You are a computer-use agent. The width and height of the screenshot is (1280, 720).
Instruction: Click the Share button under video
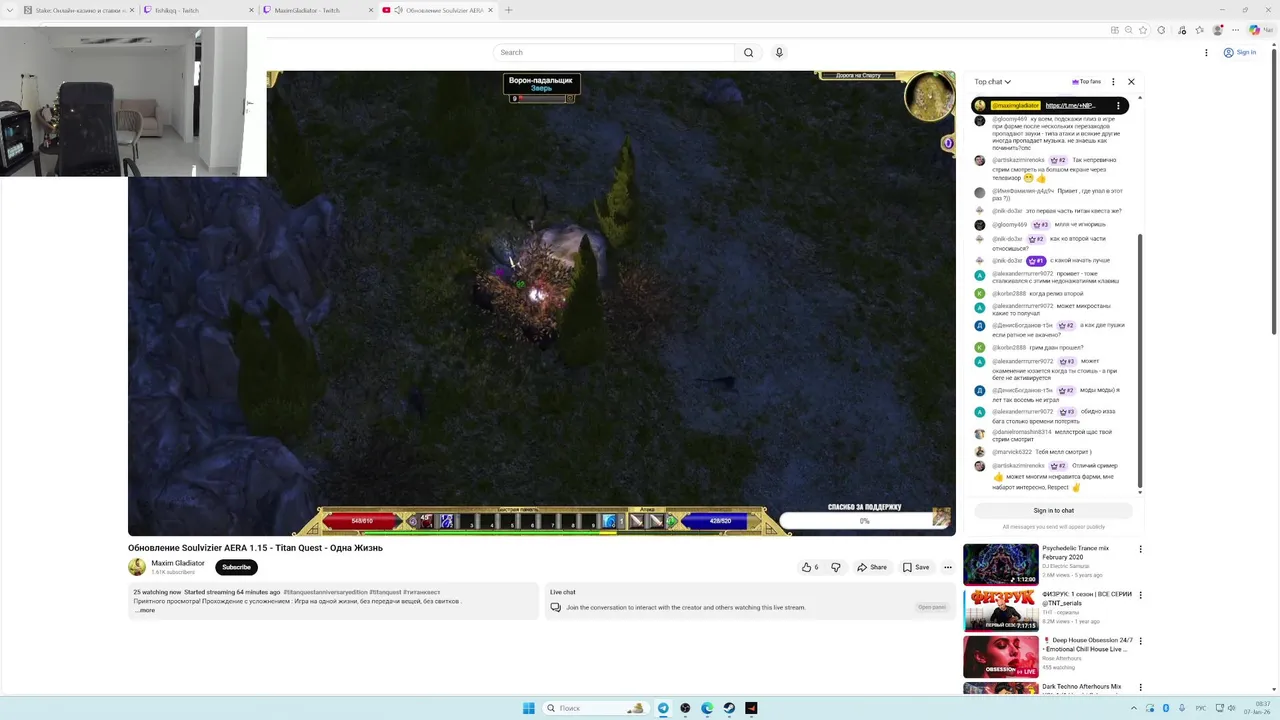(x=871, y=567)
